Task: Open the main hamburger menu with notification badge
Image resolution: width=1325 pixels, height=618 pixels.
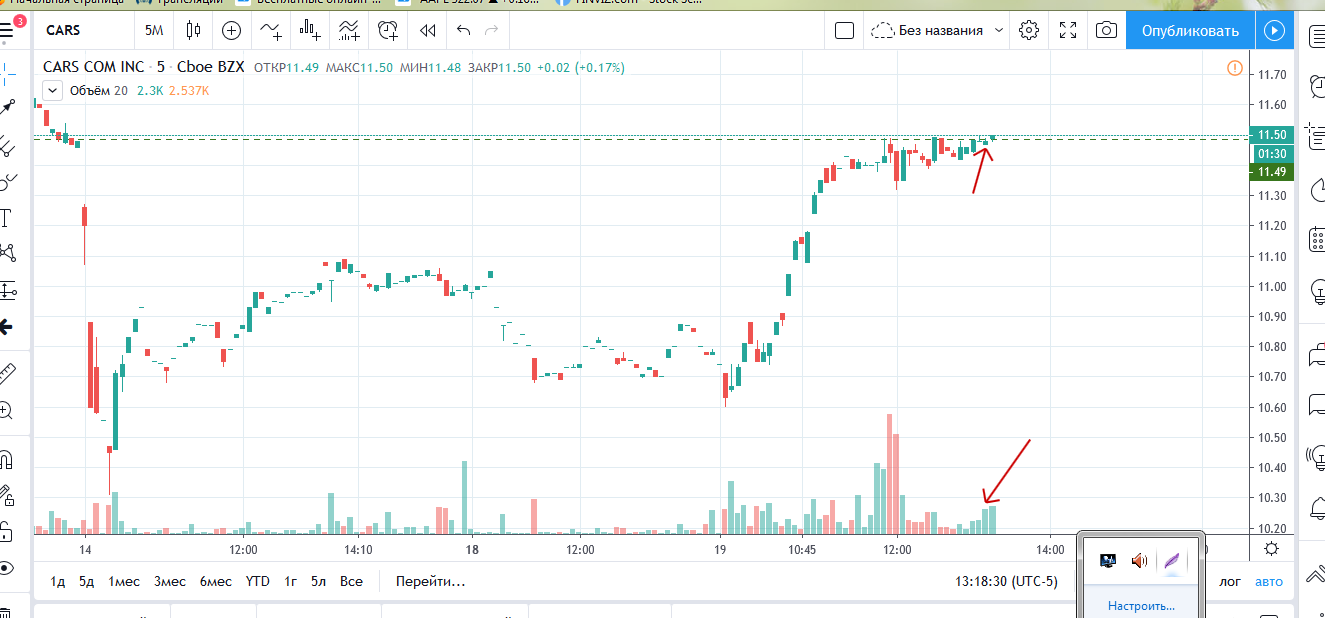Action: pos(8,30)
